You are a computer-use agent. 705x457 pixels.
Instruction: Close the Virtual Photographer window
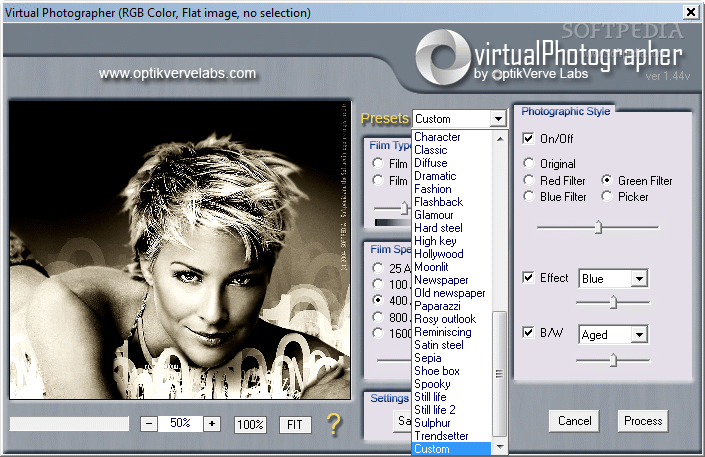pos(691,12)
